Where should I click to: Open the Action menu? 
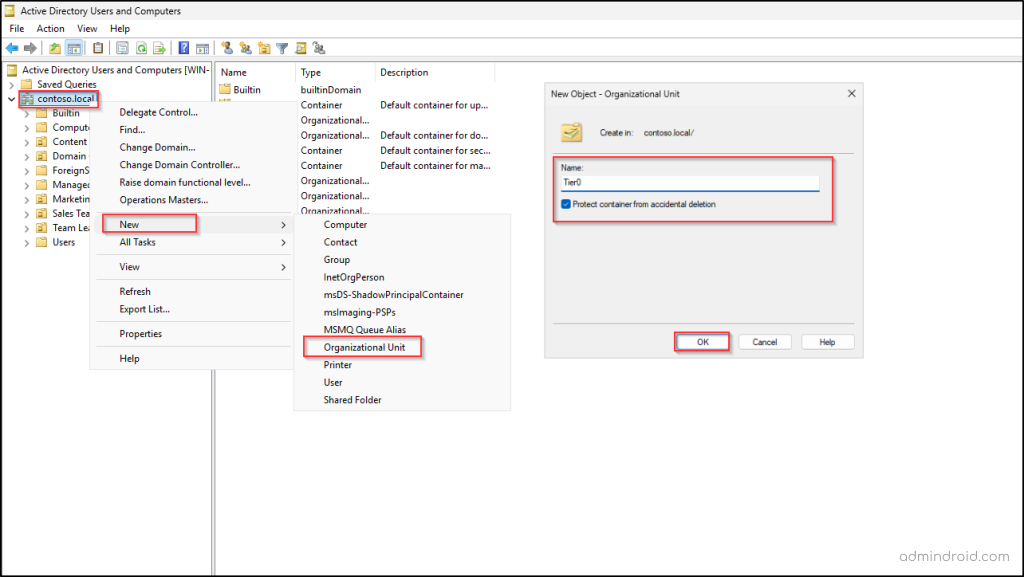50,28
